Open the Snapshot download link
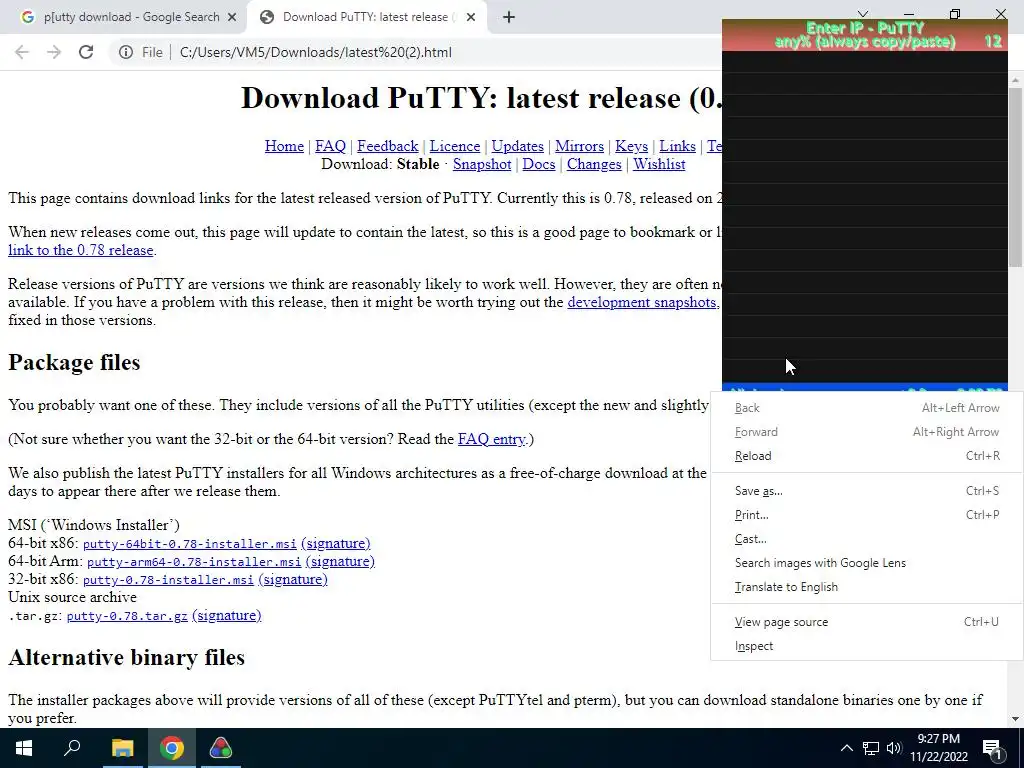1024x768 pixels. (482, 165)
